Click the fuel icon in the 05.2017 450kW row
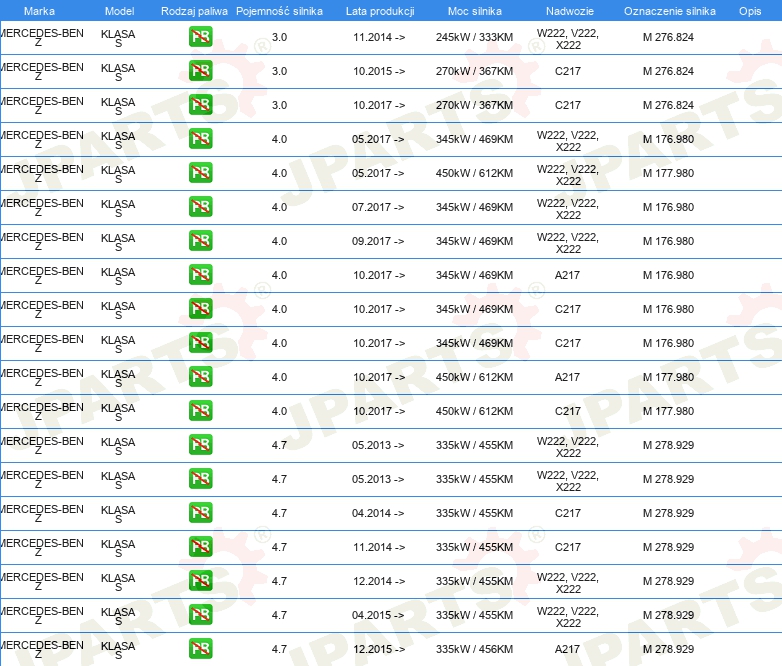Viewport: 782px width, 666px height. [x=200, y=173]
